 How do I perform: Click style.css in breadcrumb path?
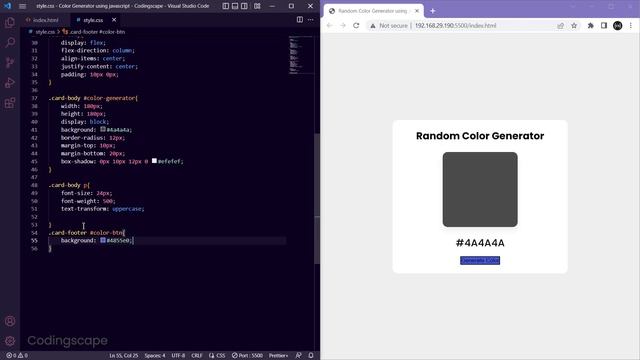(x=45, y=32)
